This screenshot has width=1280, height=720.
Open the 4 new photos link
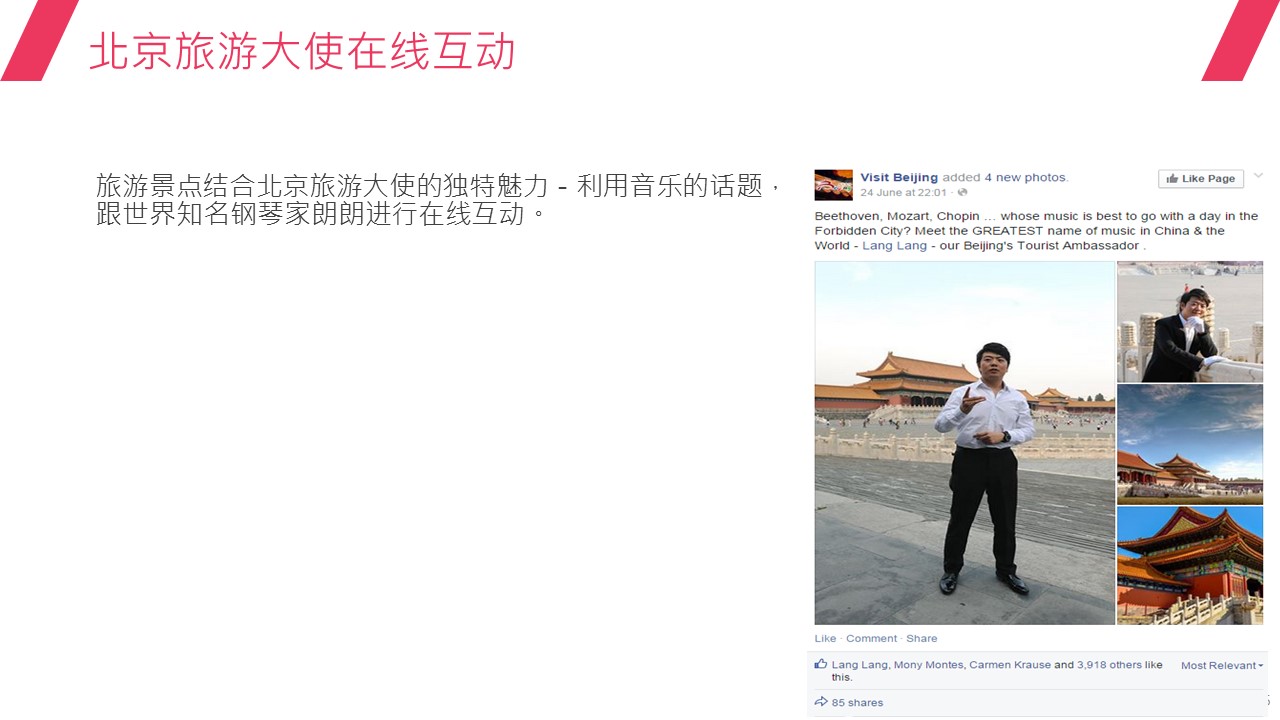1026,178
